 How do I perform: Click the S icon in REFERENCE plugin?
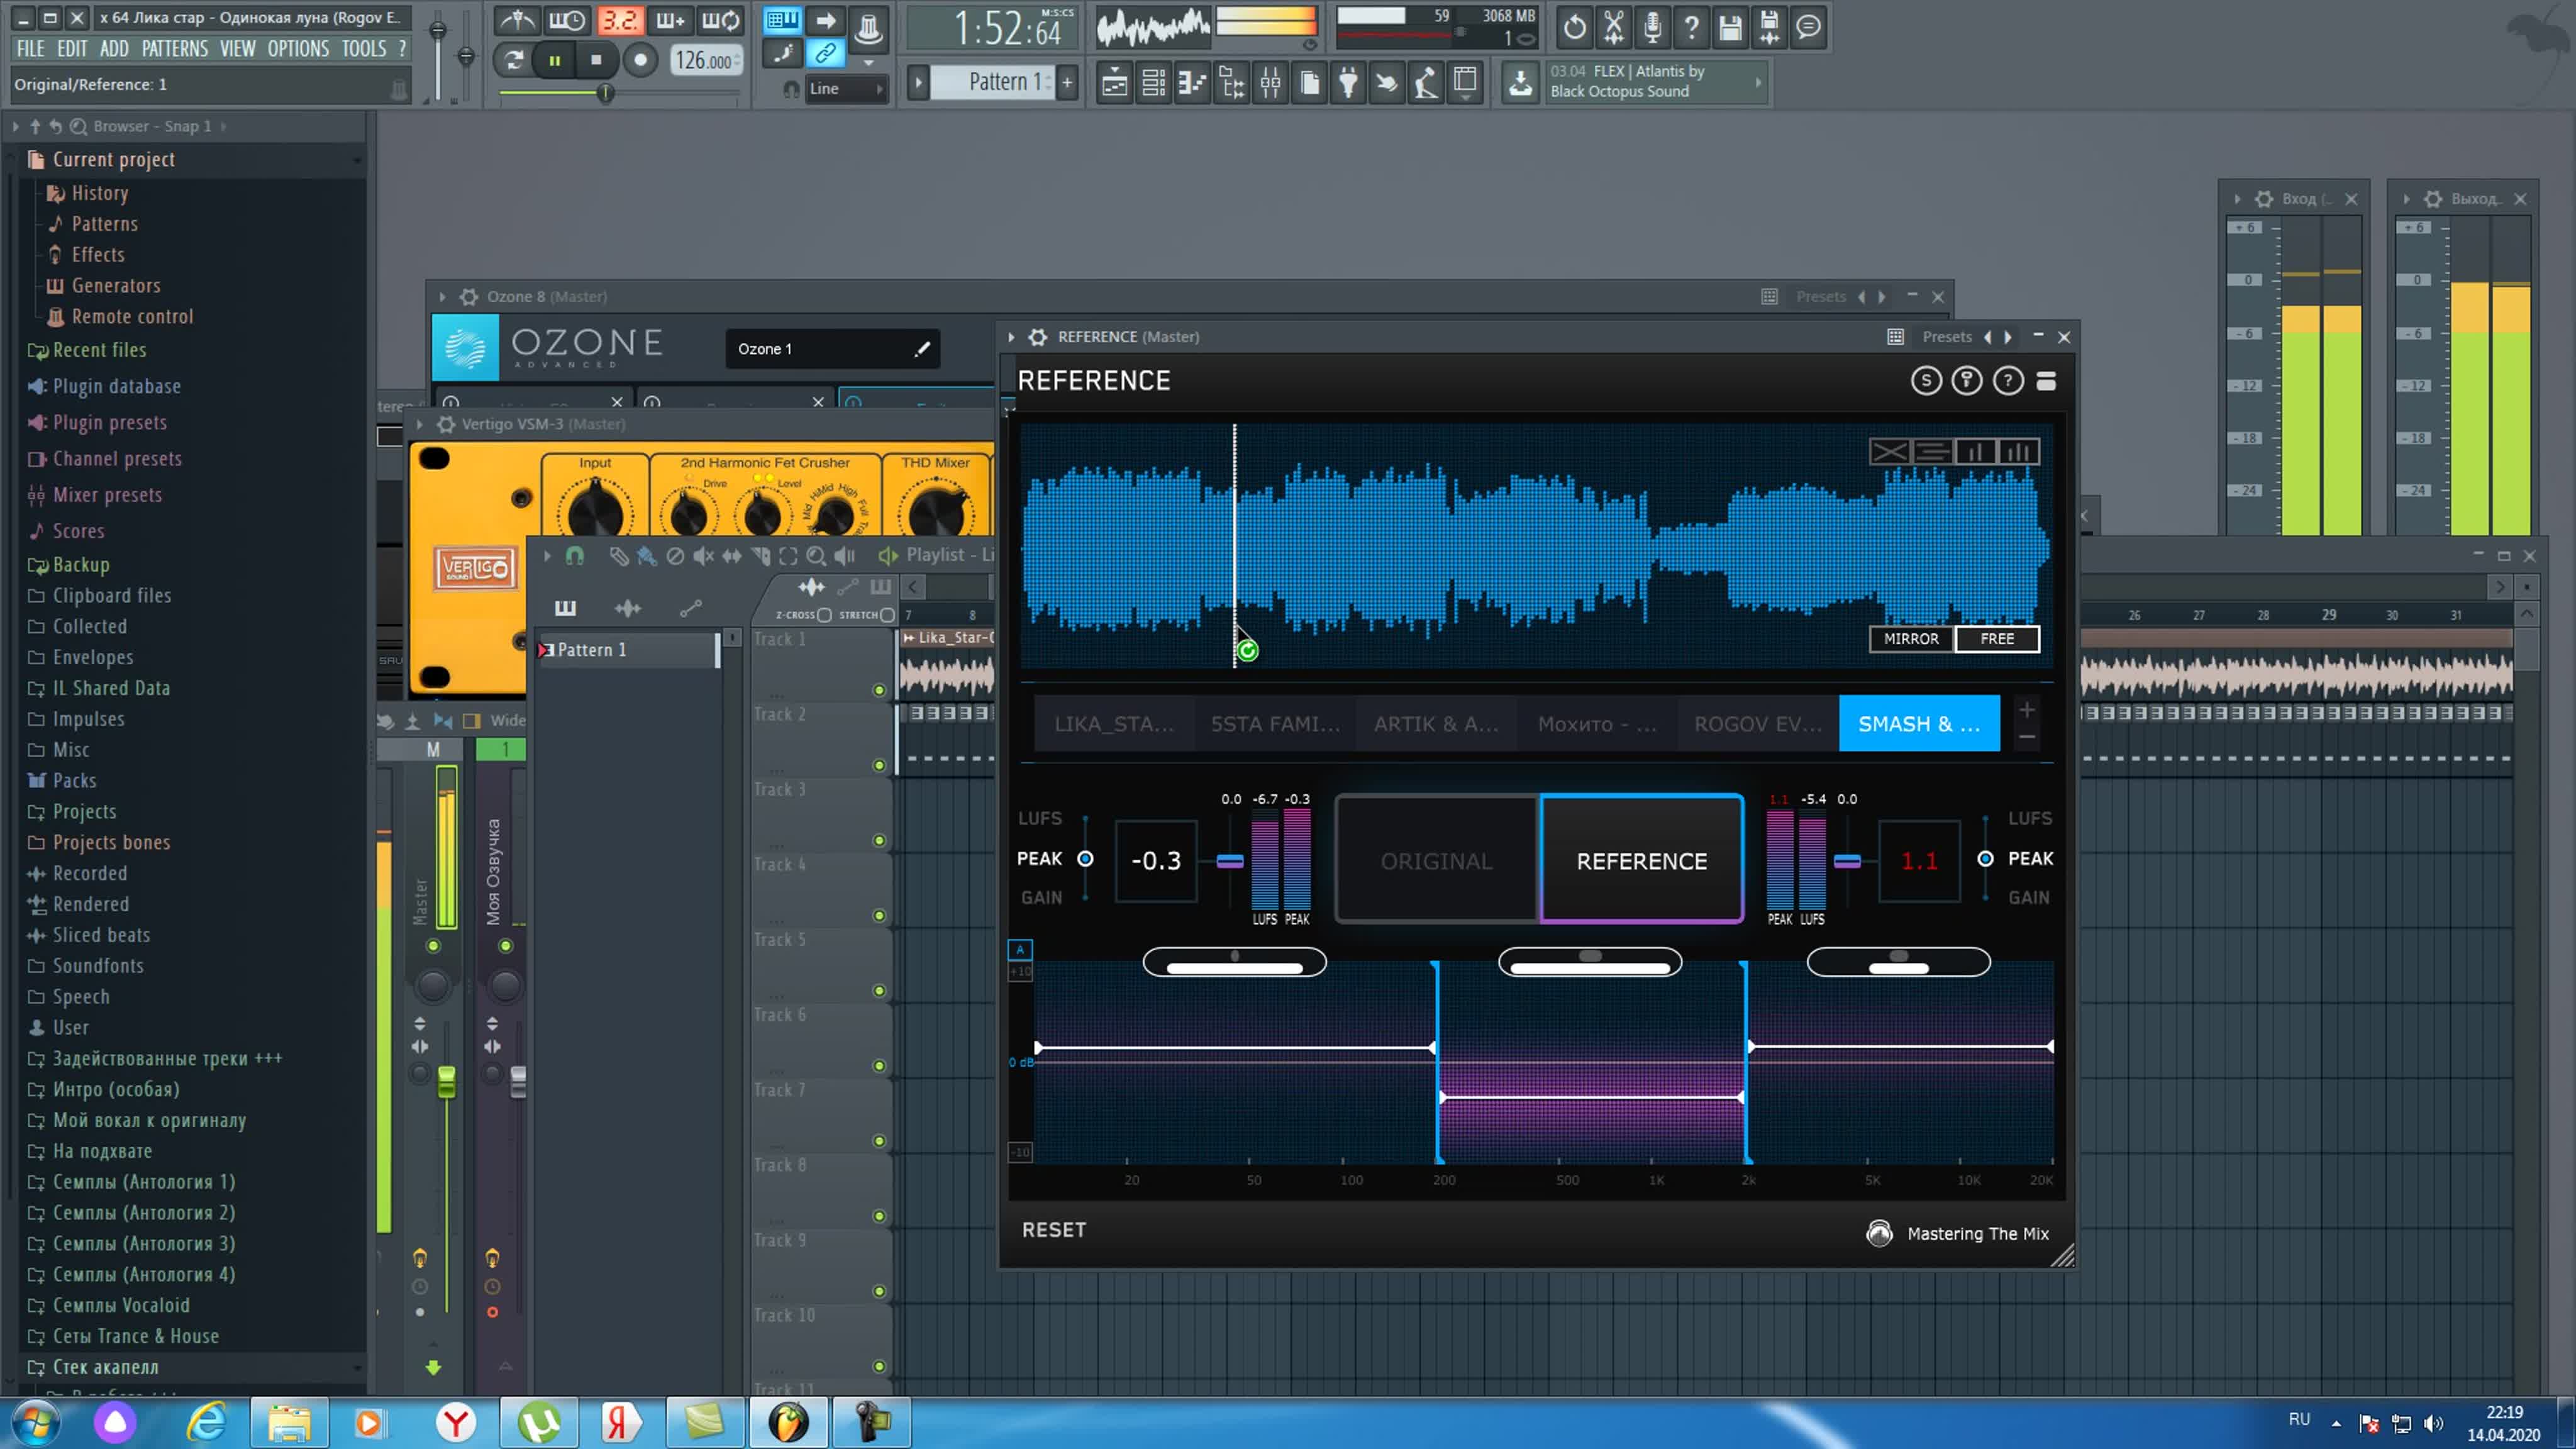click(1926, 381)
